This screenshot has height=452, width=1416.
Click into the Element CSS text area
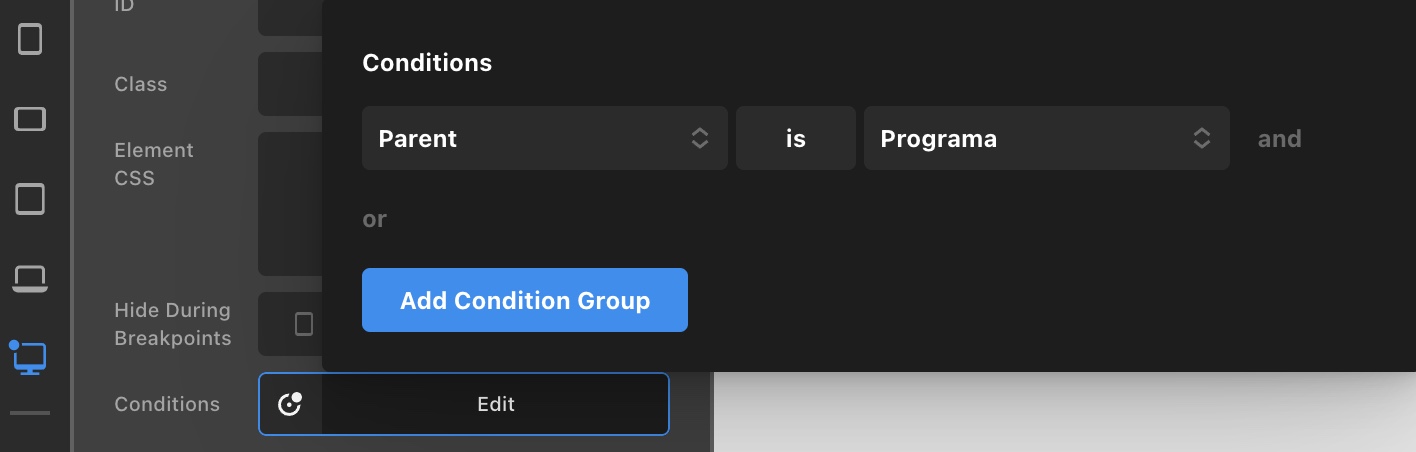click(x=290, y=204)
